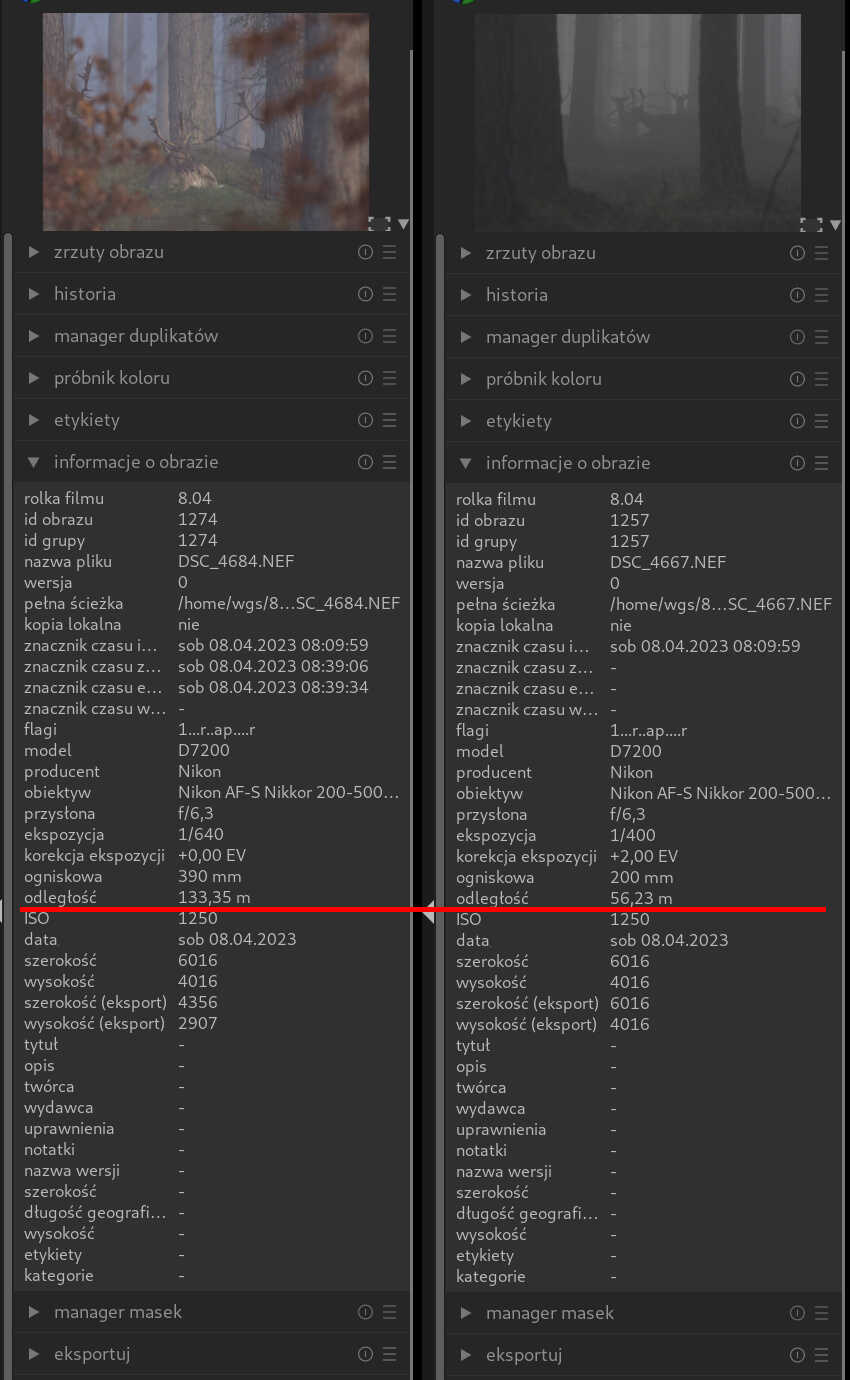Open dropdown arrow beside right preview thumbnail
Image resolution: width=850 pixels, height=1380 pixels.
pos(835,225)
